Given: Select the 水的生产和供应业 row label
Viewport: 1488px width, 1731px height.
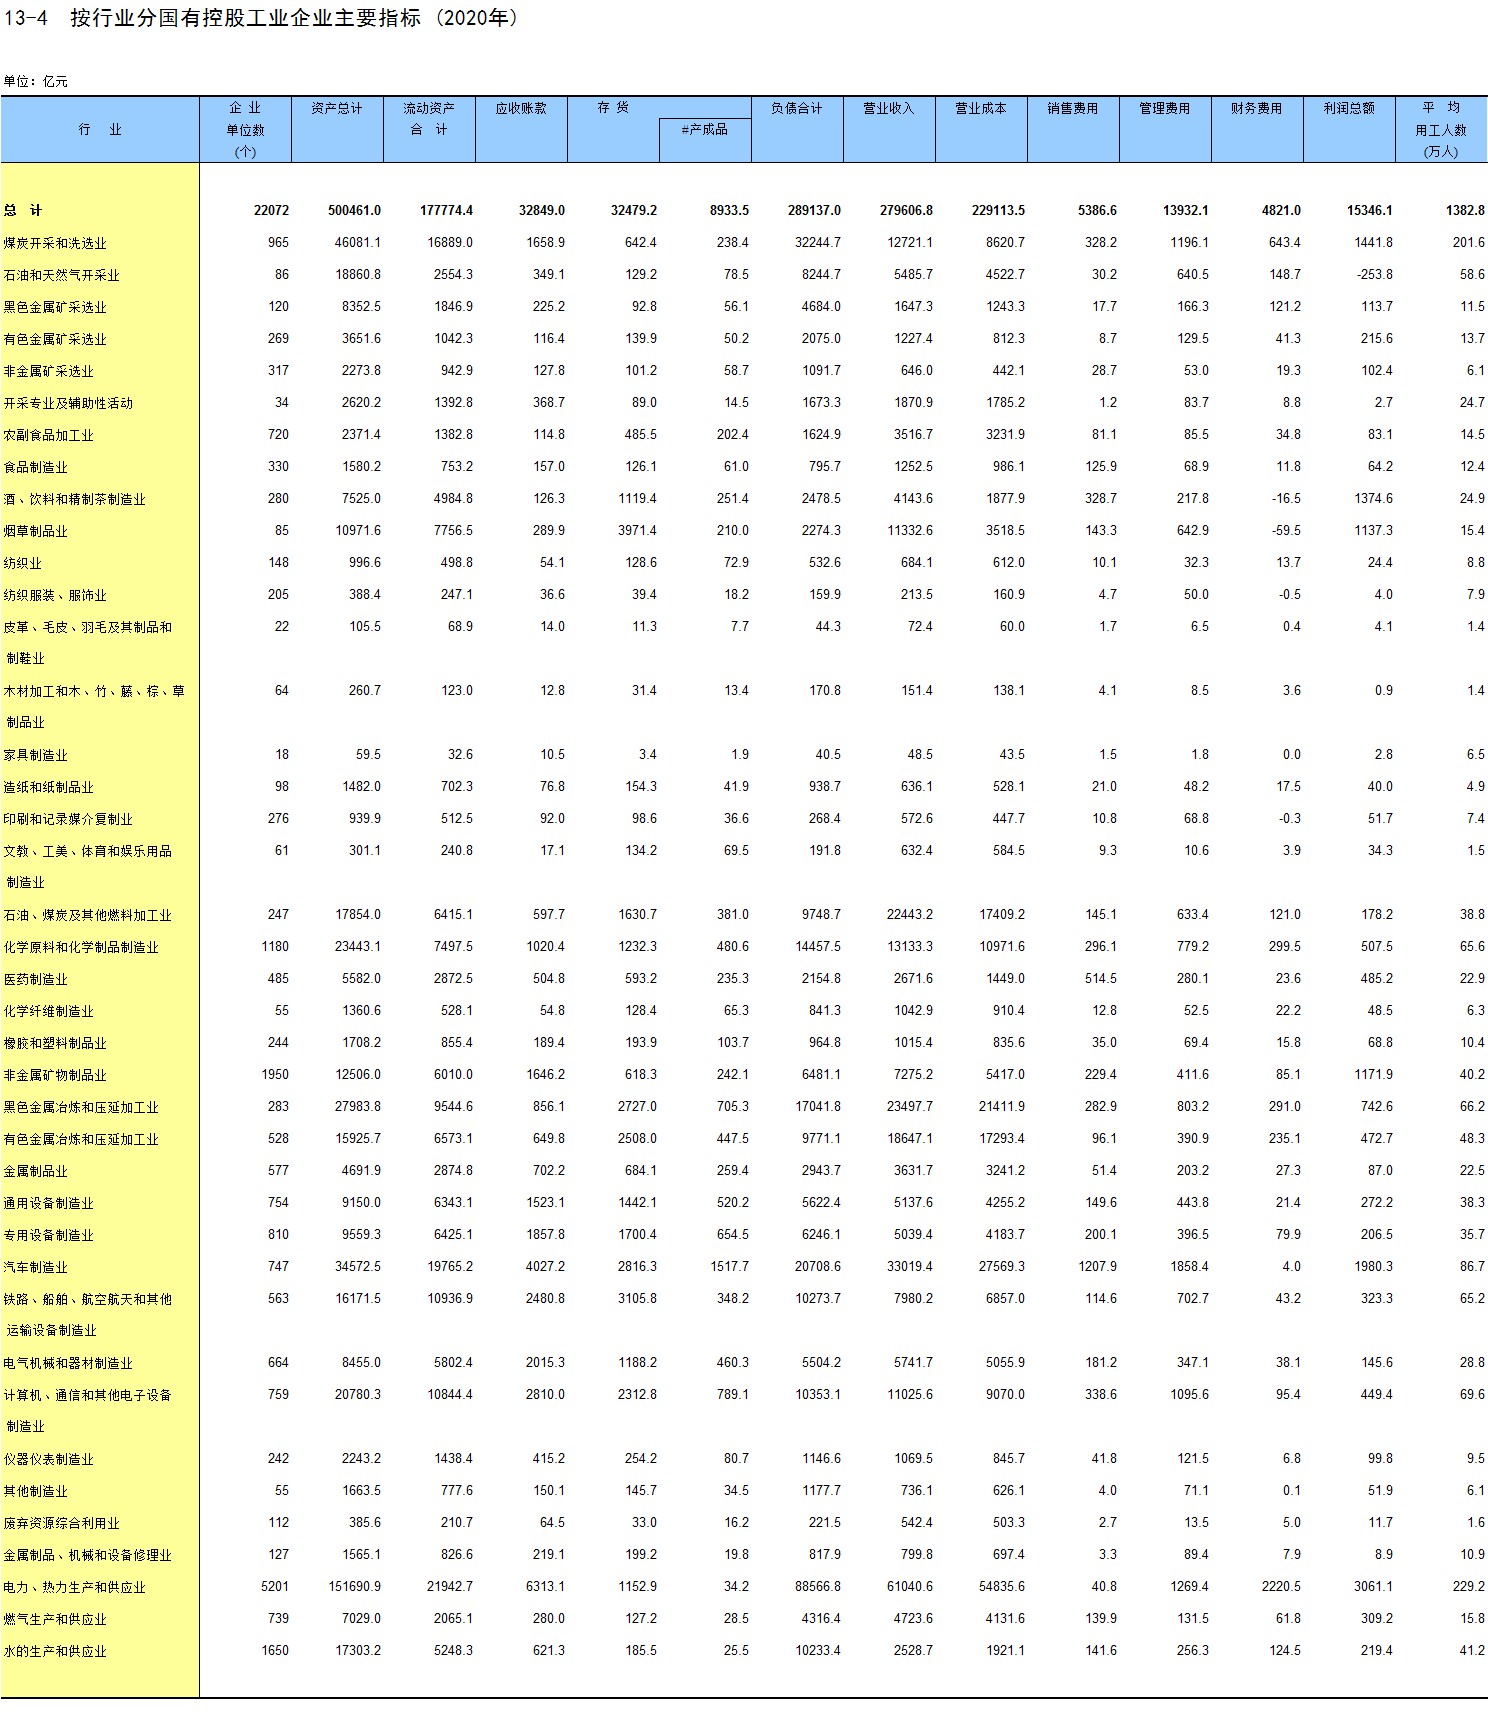Looking at the screenshot, I should pos(55,1651).
